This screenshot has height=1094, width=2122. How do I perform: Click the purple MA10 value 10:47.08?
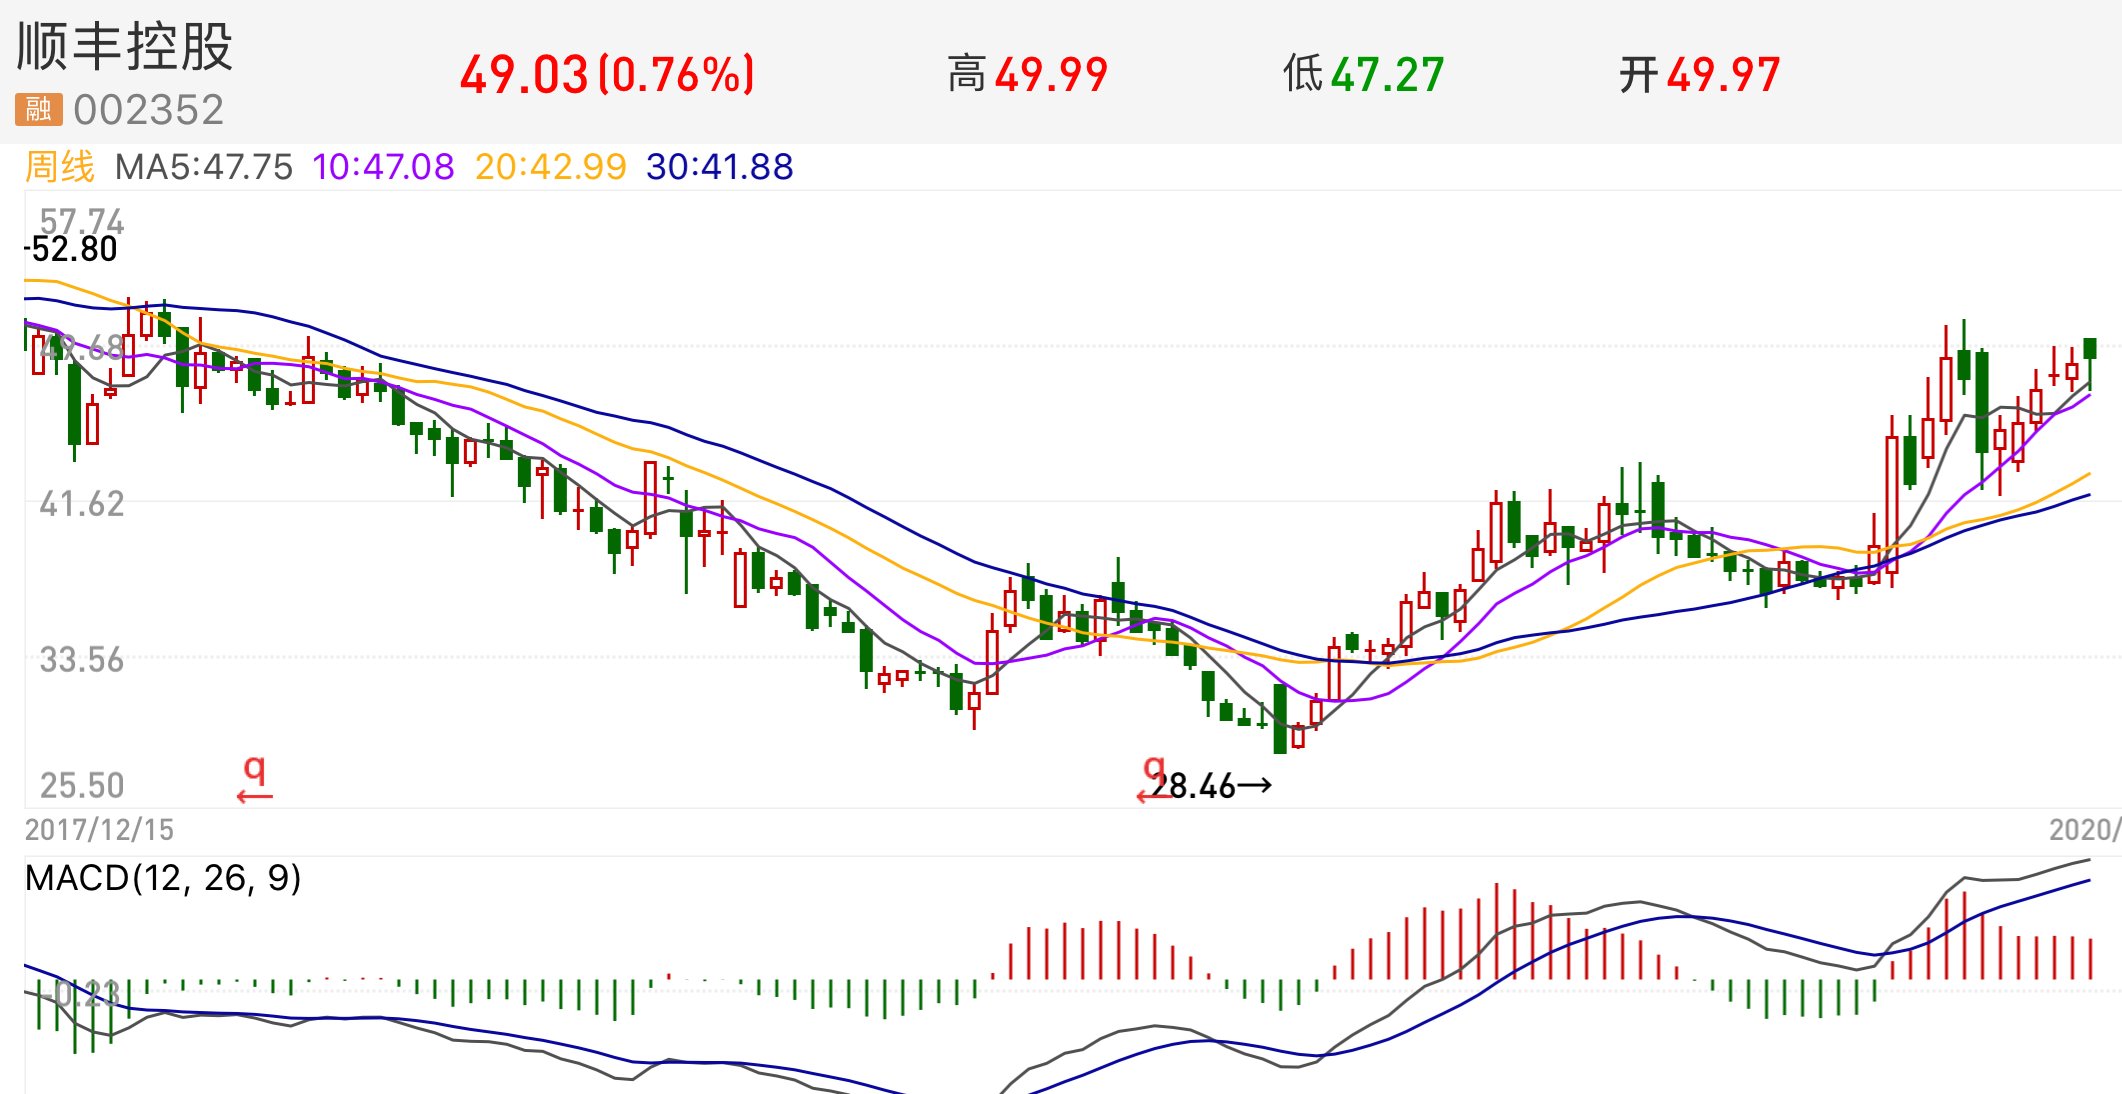[x=383, y=167]
